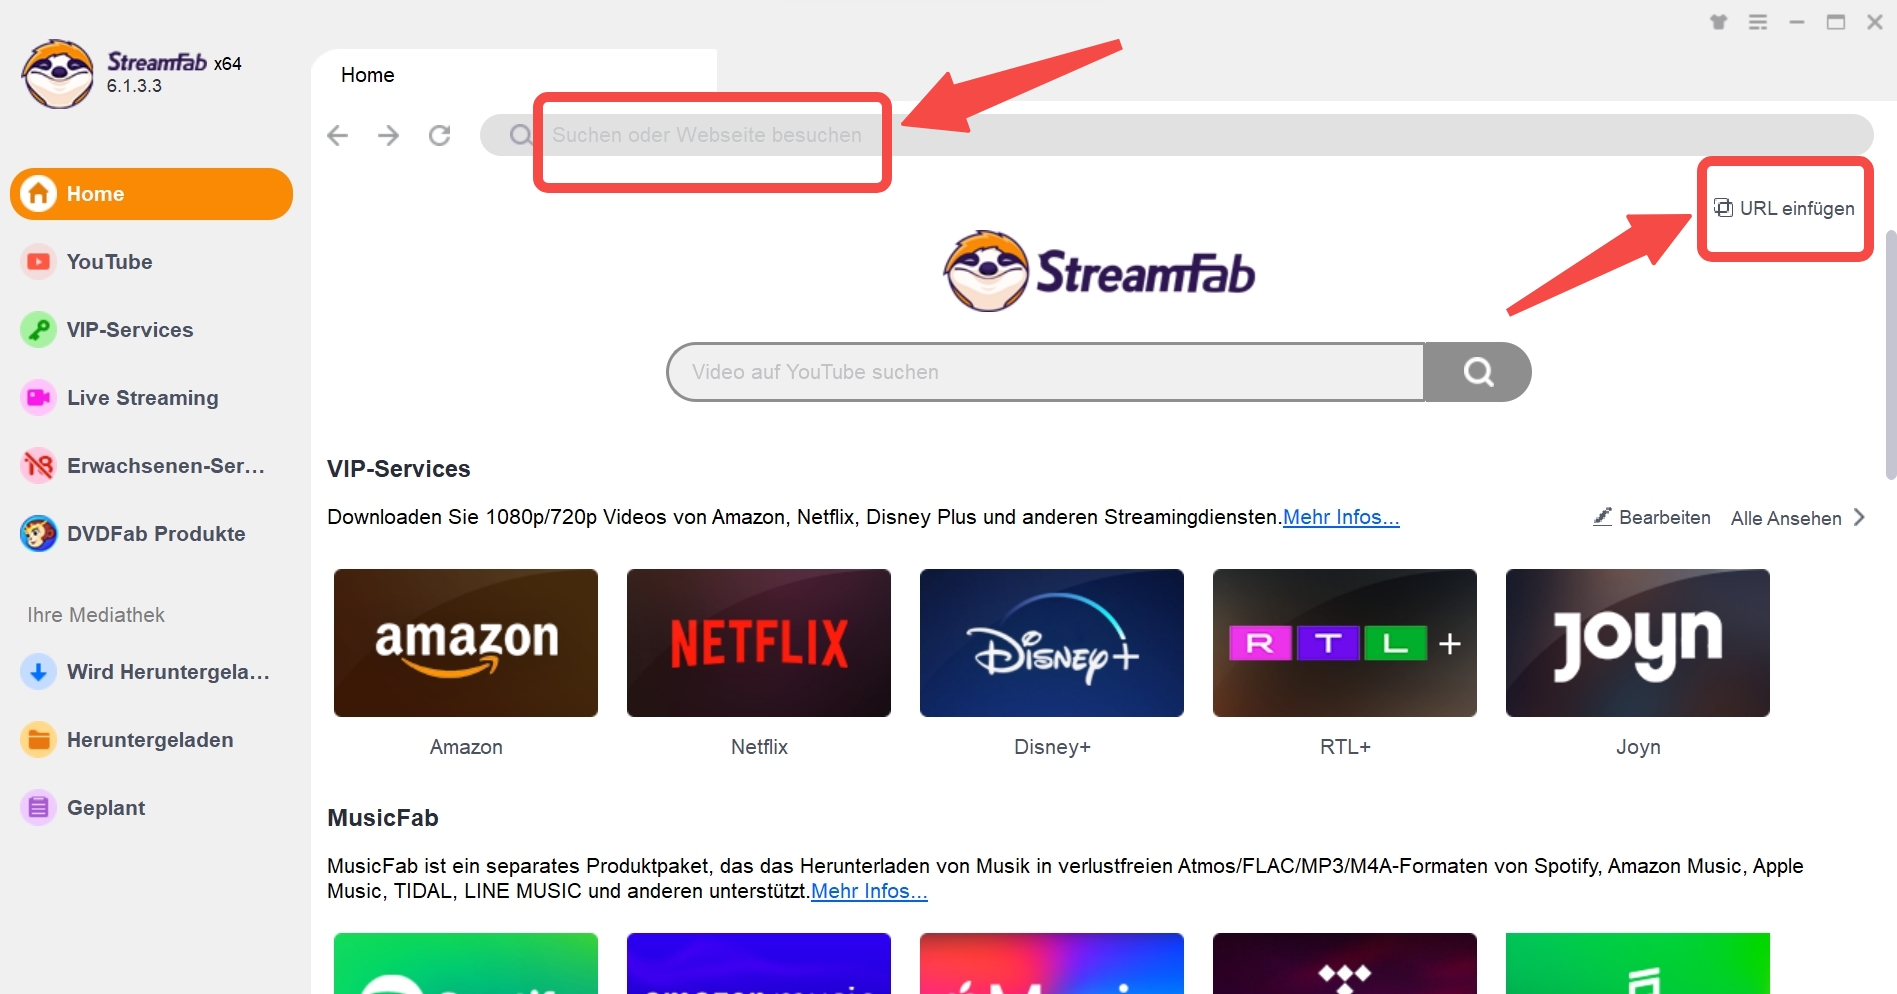The width and height of the screenshot is (1897, 994).
Task: Click the Live Streaming camera icon
Action: [39, 398]
